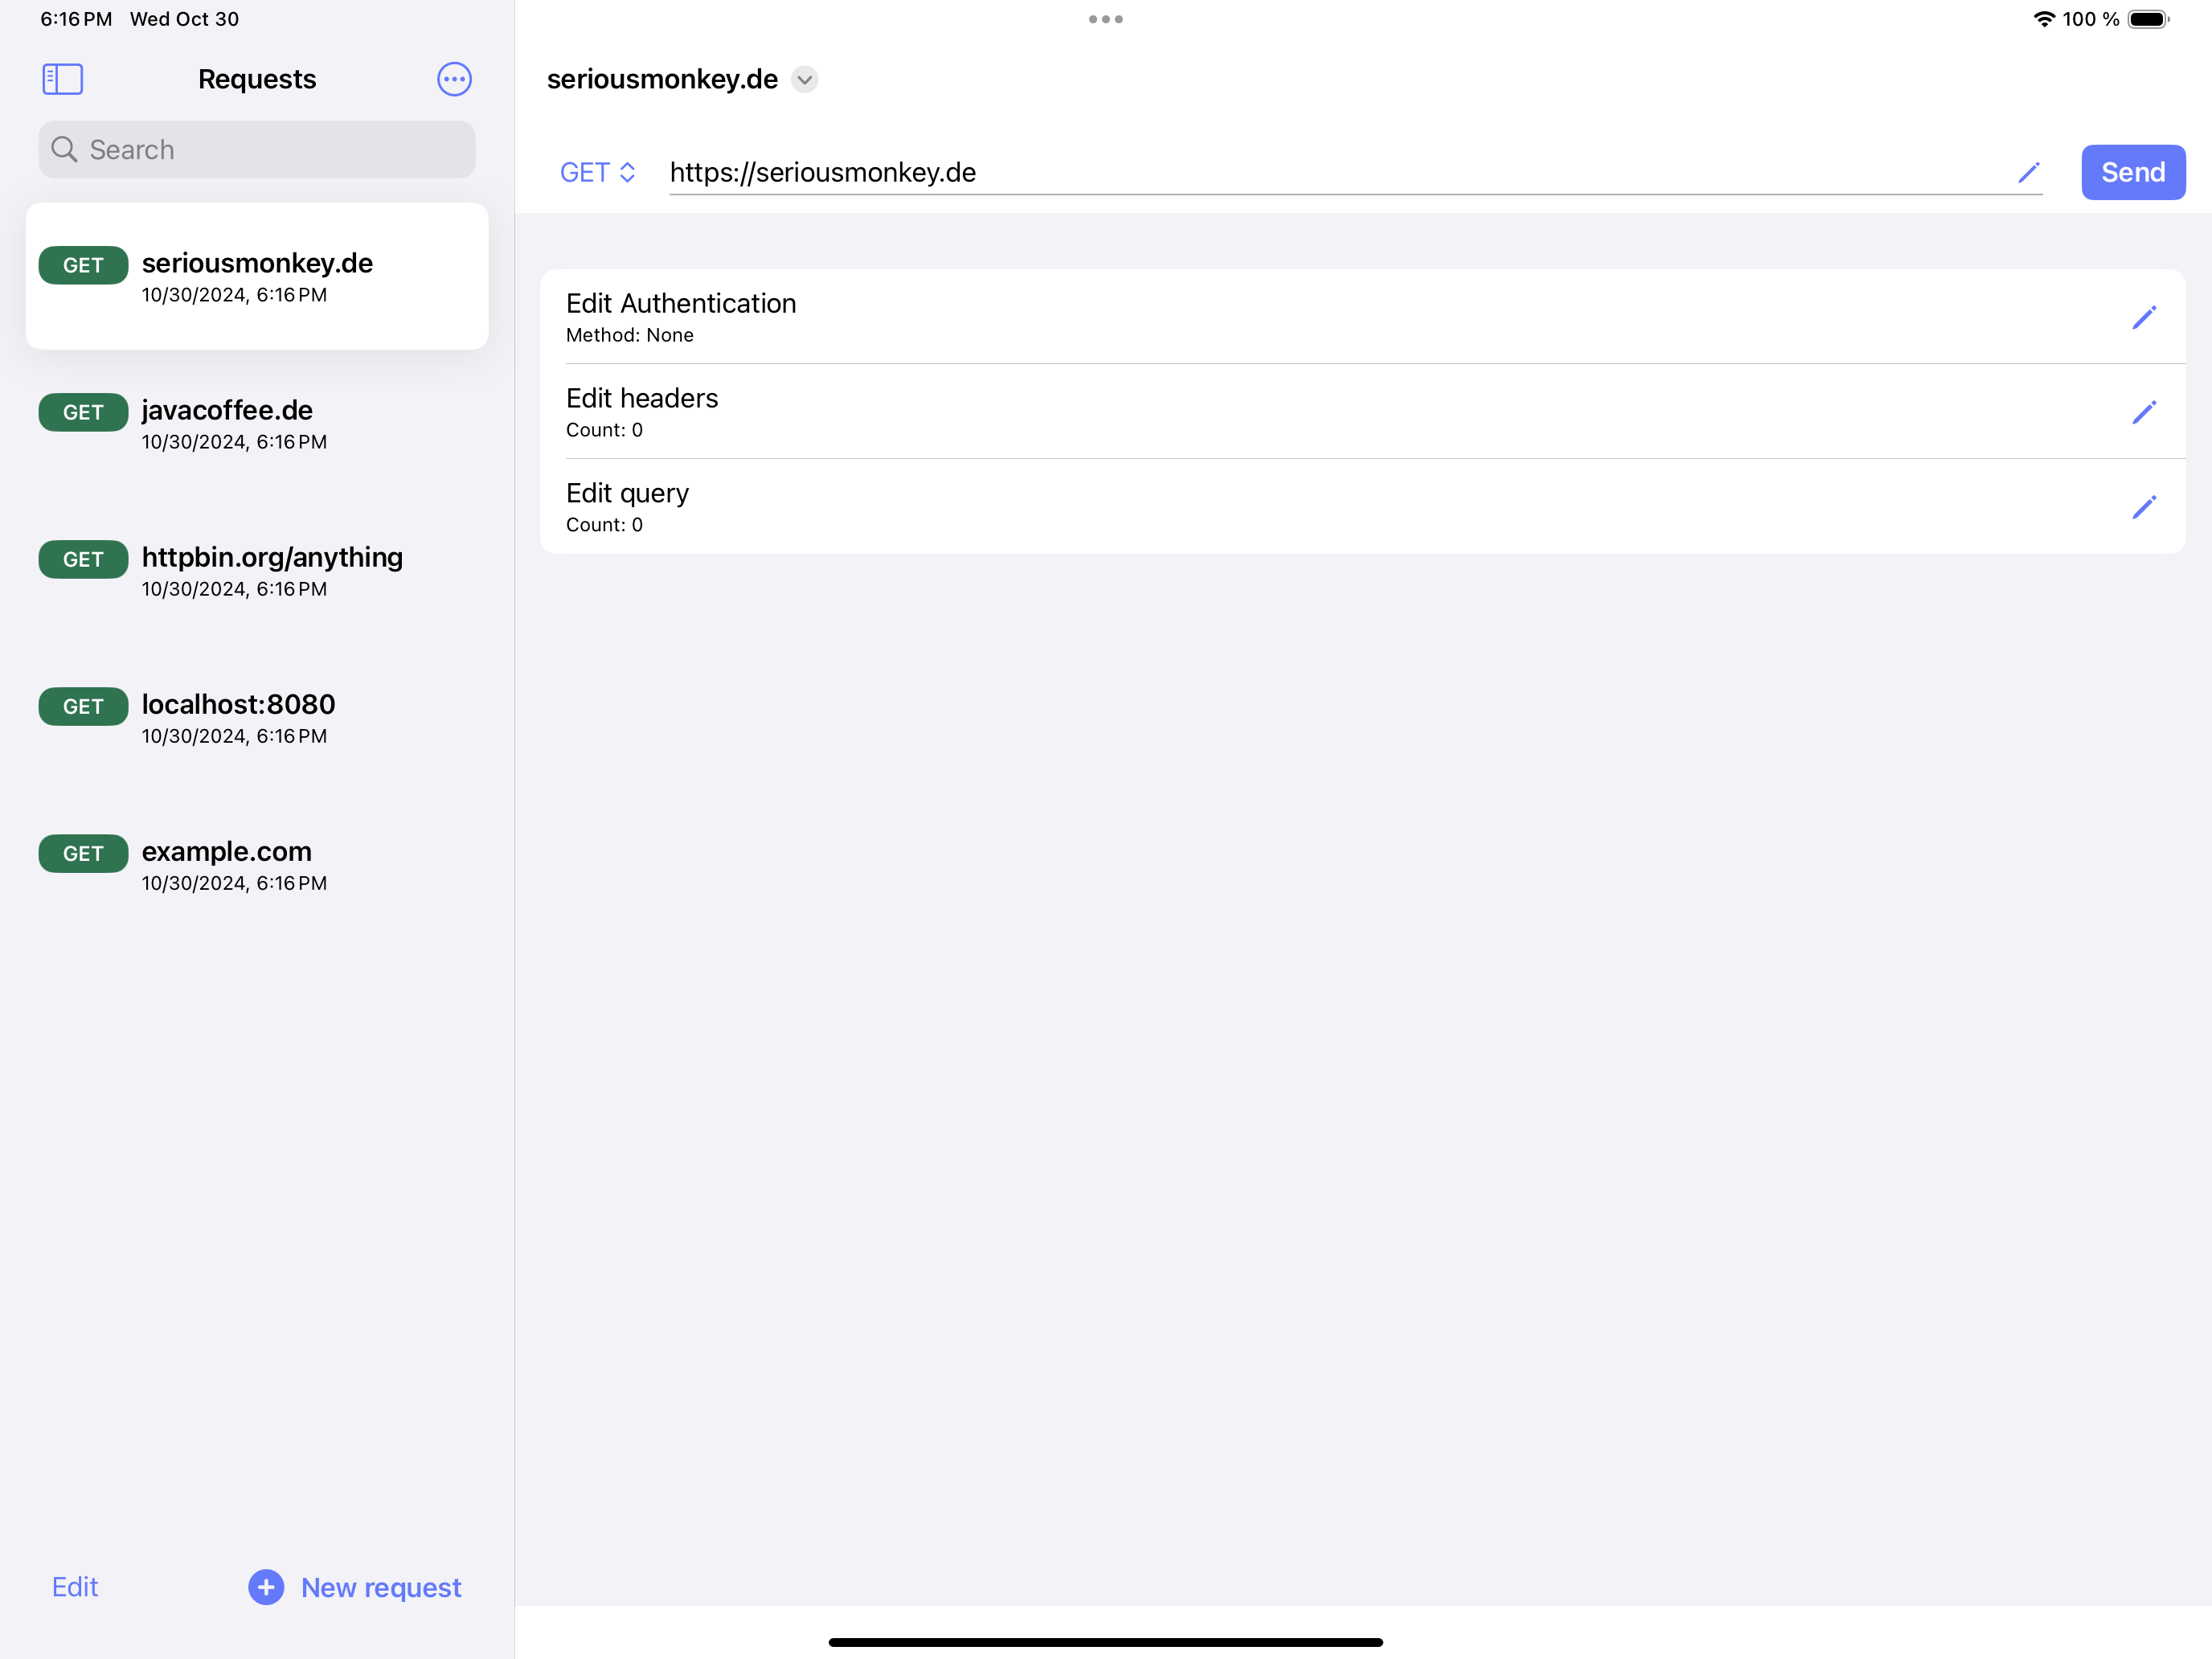The image size is (2212, 1659).
Task: Focus the Search requests field
Action: (x=257, y=150)
